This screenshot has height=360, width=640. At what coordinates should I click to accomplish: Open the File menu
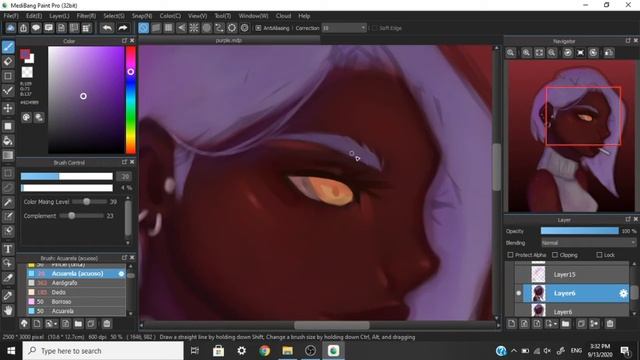11,16
